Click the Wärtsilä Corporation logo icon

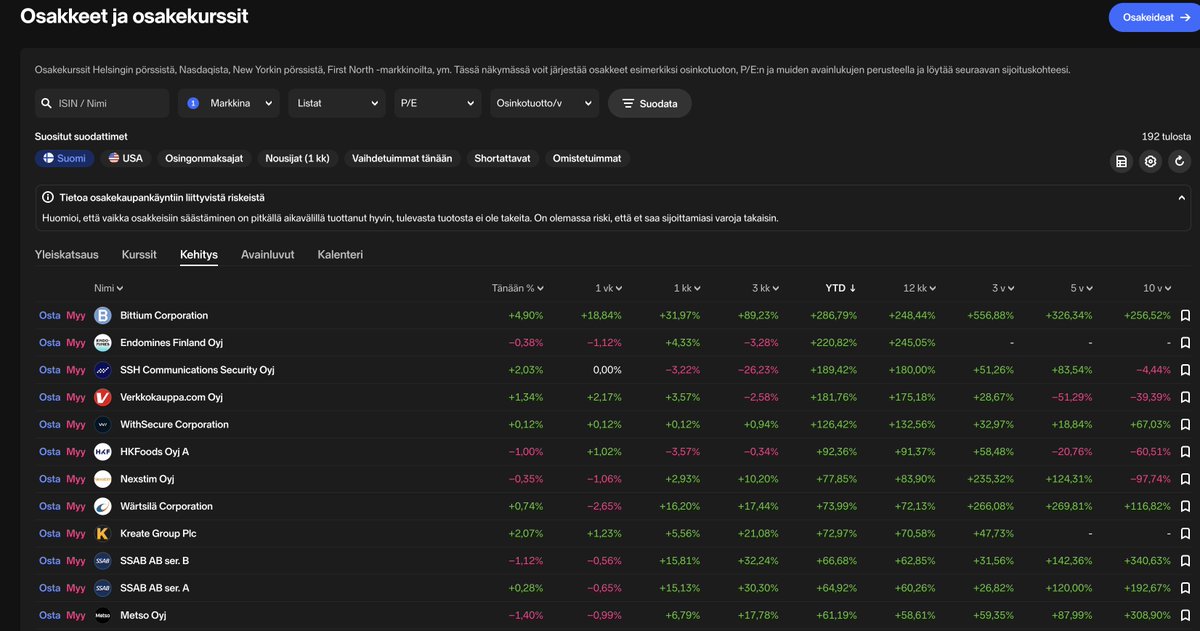coord(102,506)
